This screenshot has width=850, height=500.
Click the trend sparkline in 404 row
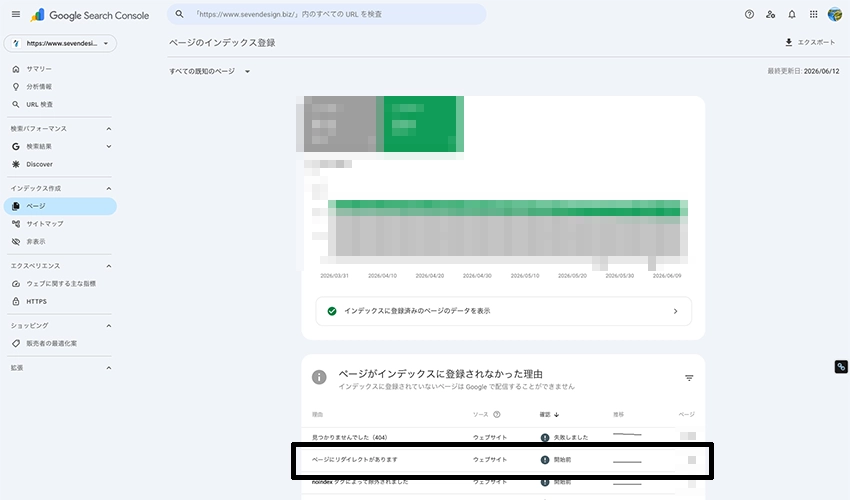click(627, 435)
